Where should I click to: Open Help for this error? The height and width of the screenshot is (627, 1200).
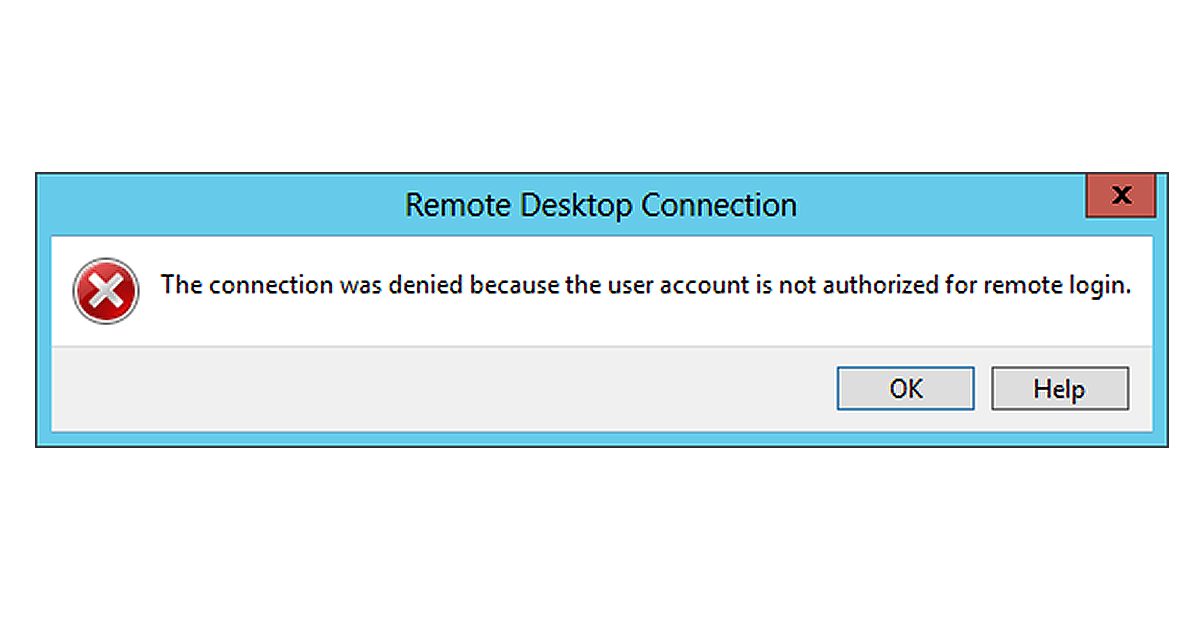[x=1059, y=388]
